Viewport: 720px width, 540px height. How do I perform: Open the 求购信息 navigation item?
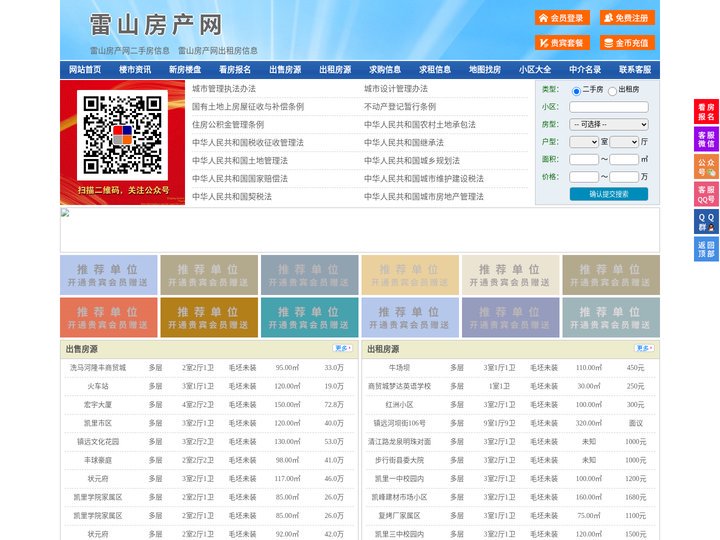[x=385, y=70]
